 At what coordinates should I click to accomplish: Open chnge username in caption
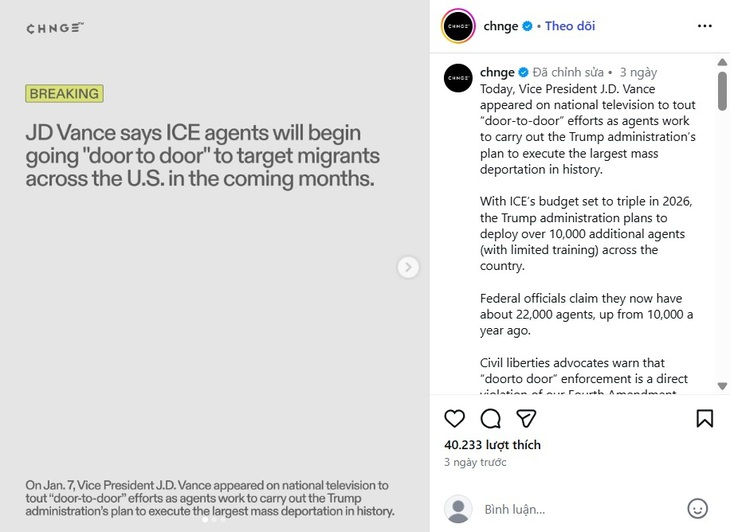pos(497,72)
